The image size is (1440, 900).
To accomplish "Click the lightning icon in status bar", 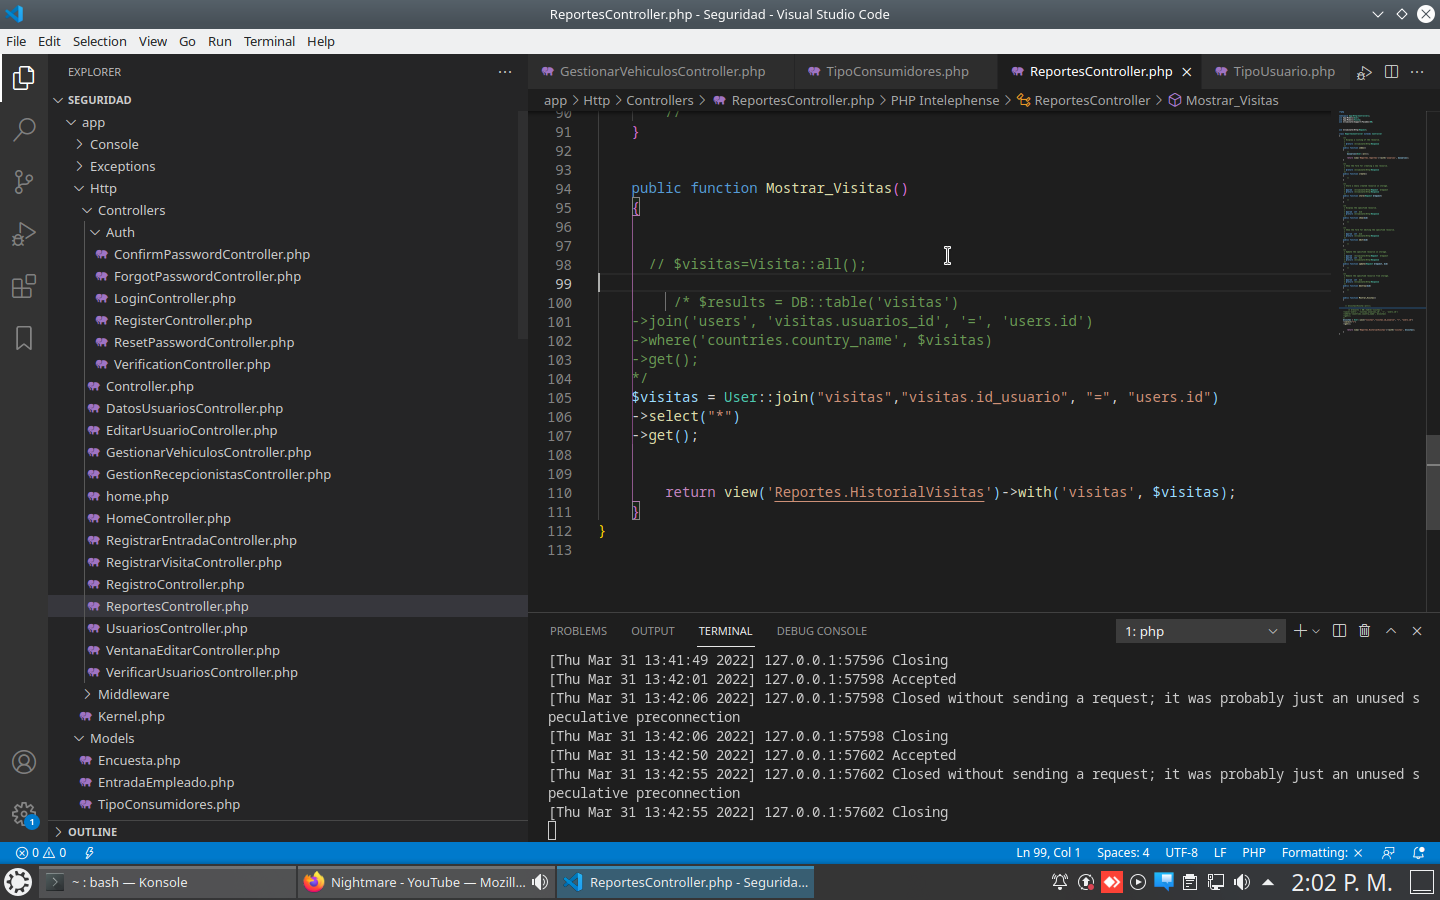I will pos(89,853).
